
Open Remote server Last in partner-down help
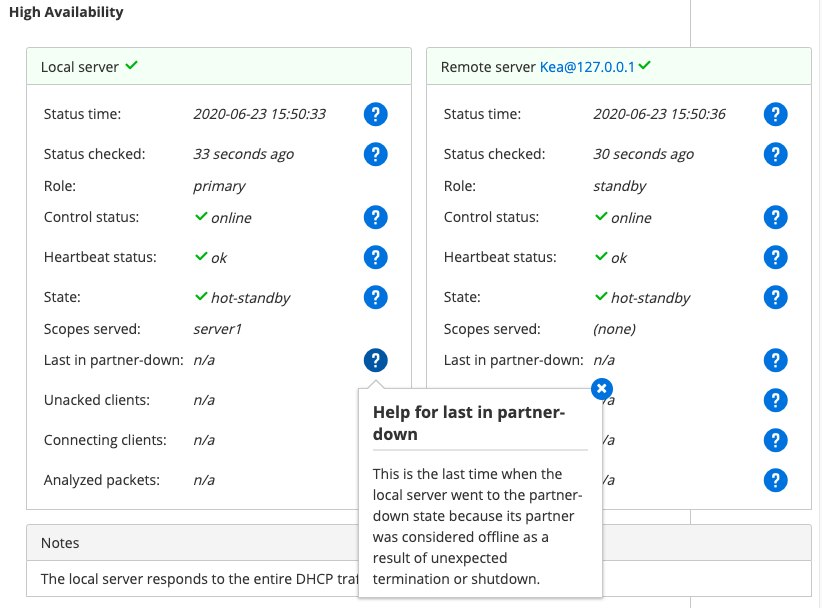point(775,360)
